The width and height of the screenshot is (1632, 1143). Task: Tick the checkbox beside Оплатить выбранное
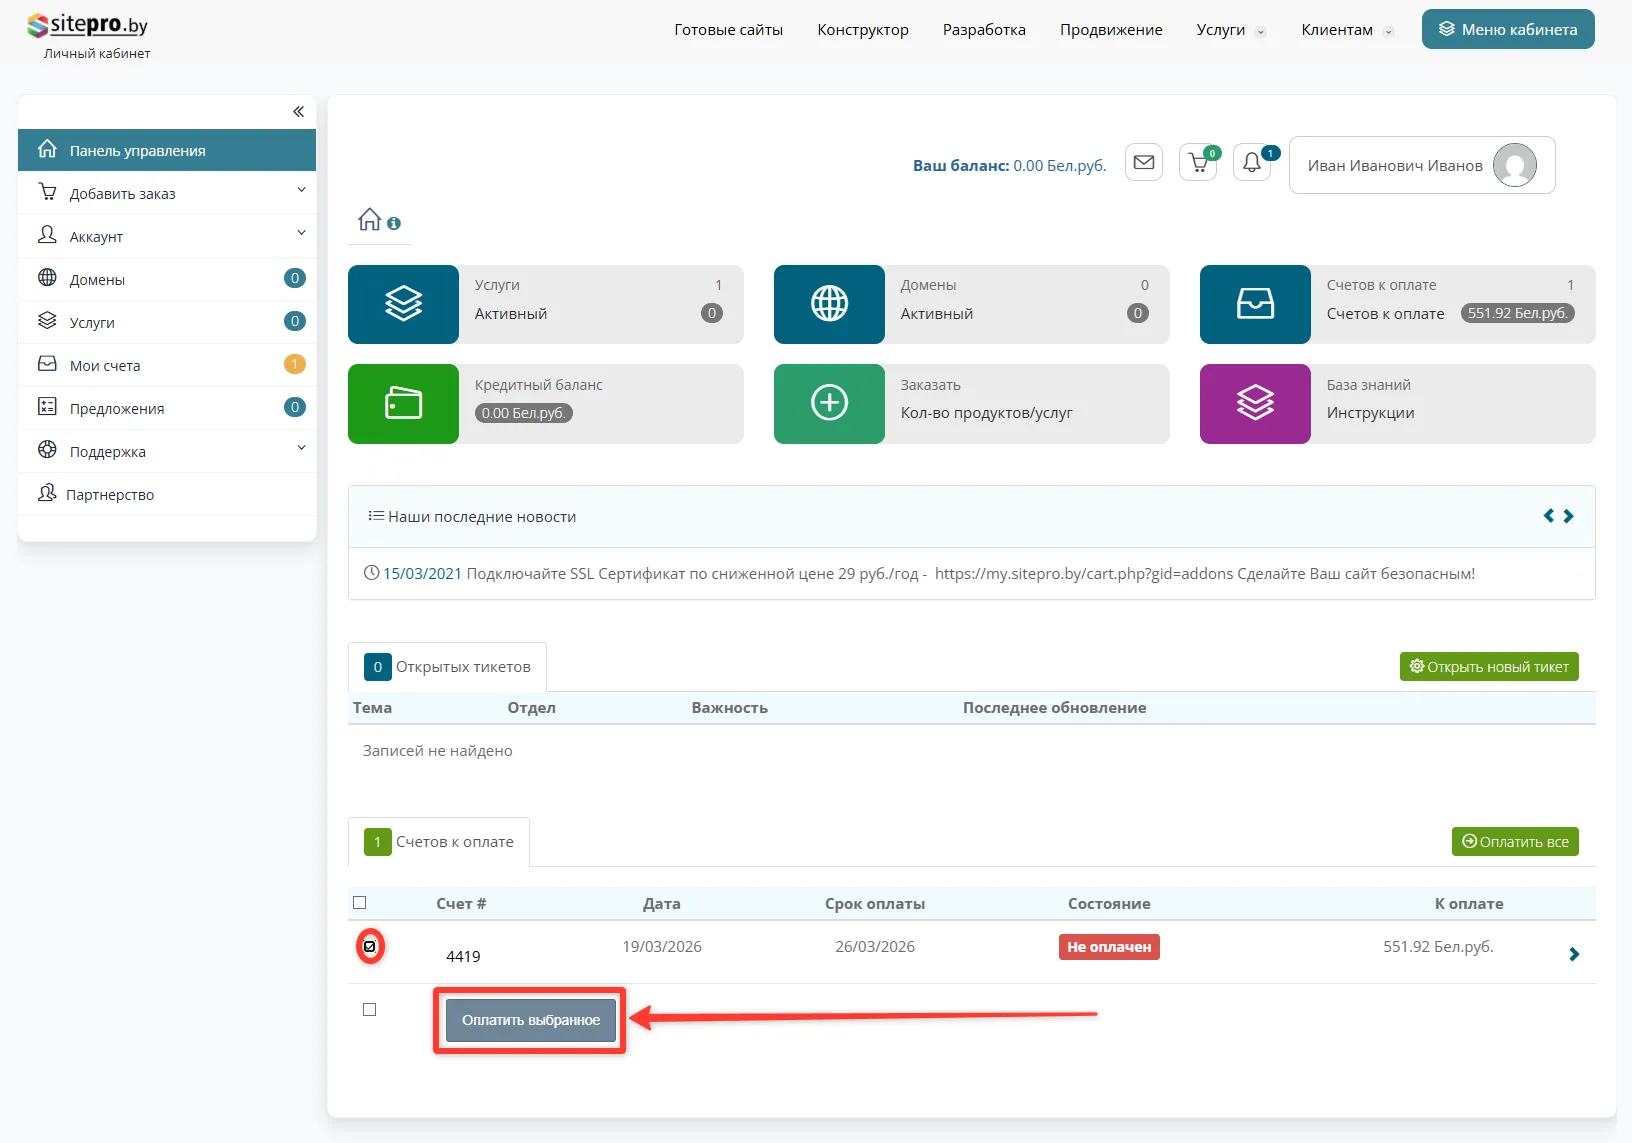point(370,1010)
